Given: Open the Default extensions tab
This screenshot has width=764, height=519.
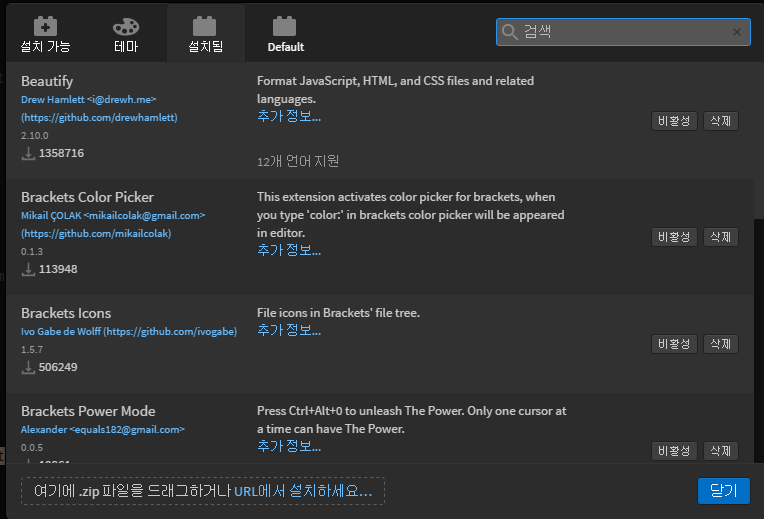Looking at the screenshot, I should (x=286, y=34).
